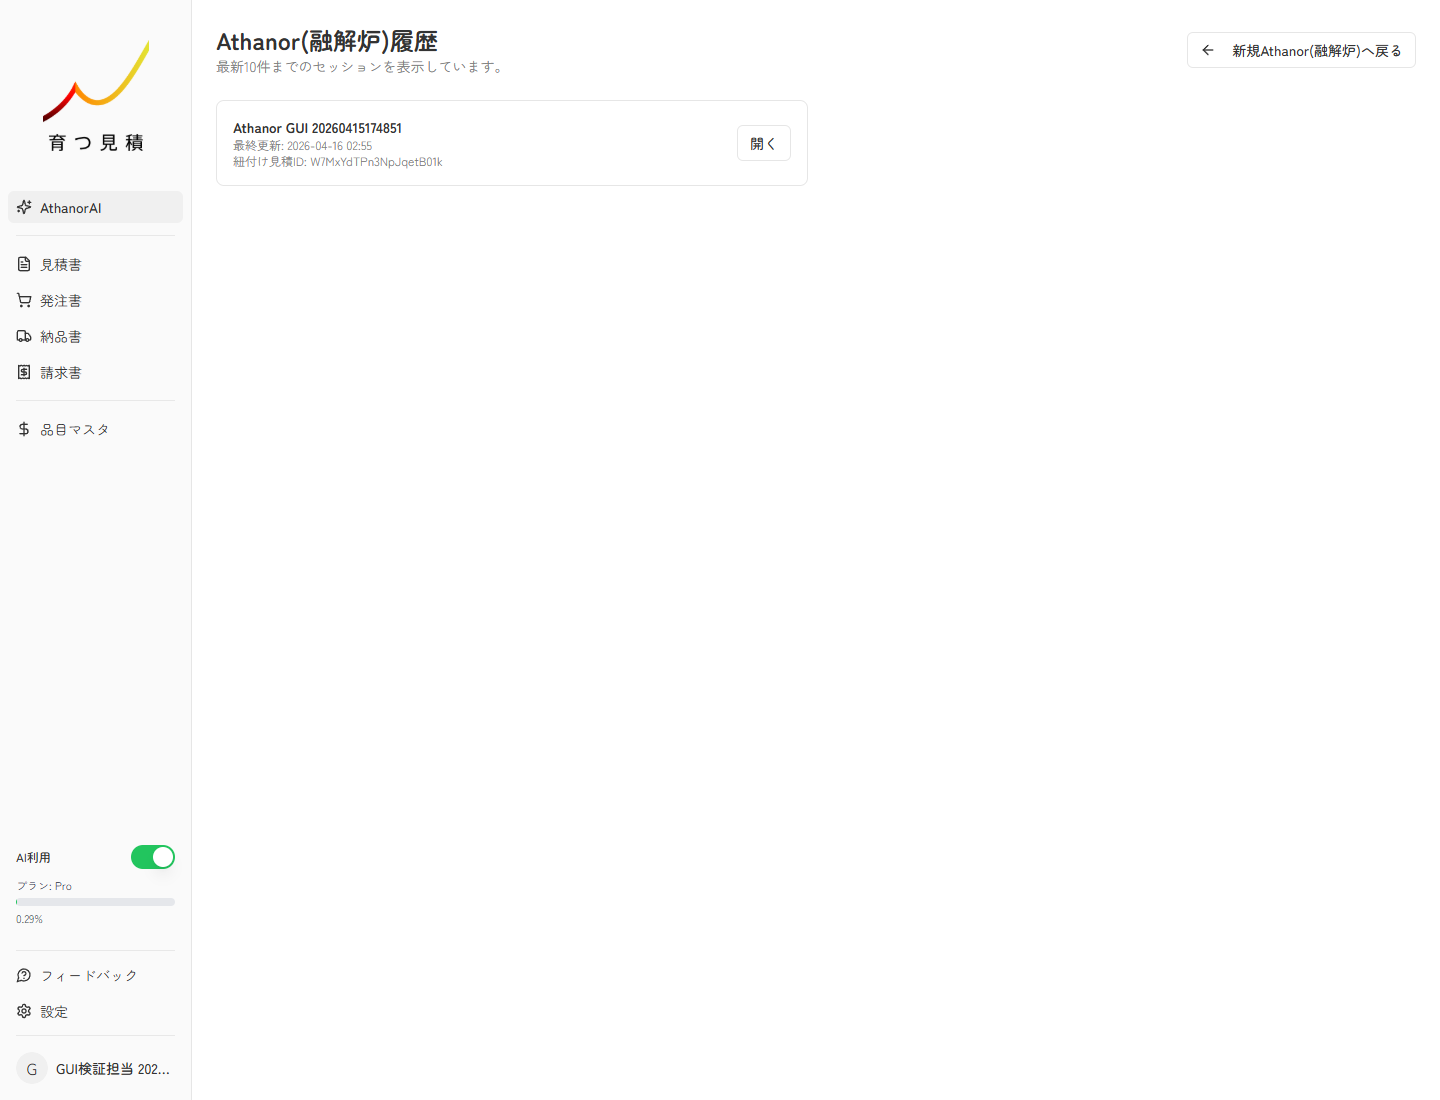Click the left arrow icon in the back button
The image size is (1440, 1100).
(1208, 50)
